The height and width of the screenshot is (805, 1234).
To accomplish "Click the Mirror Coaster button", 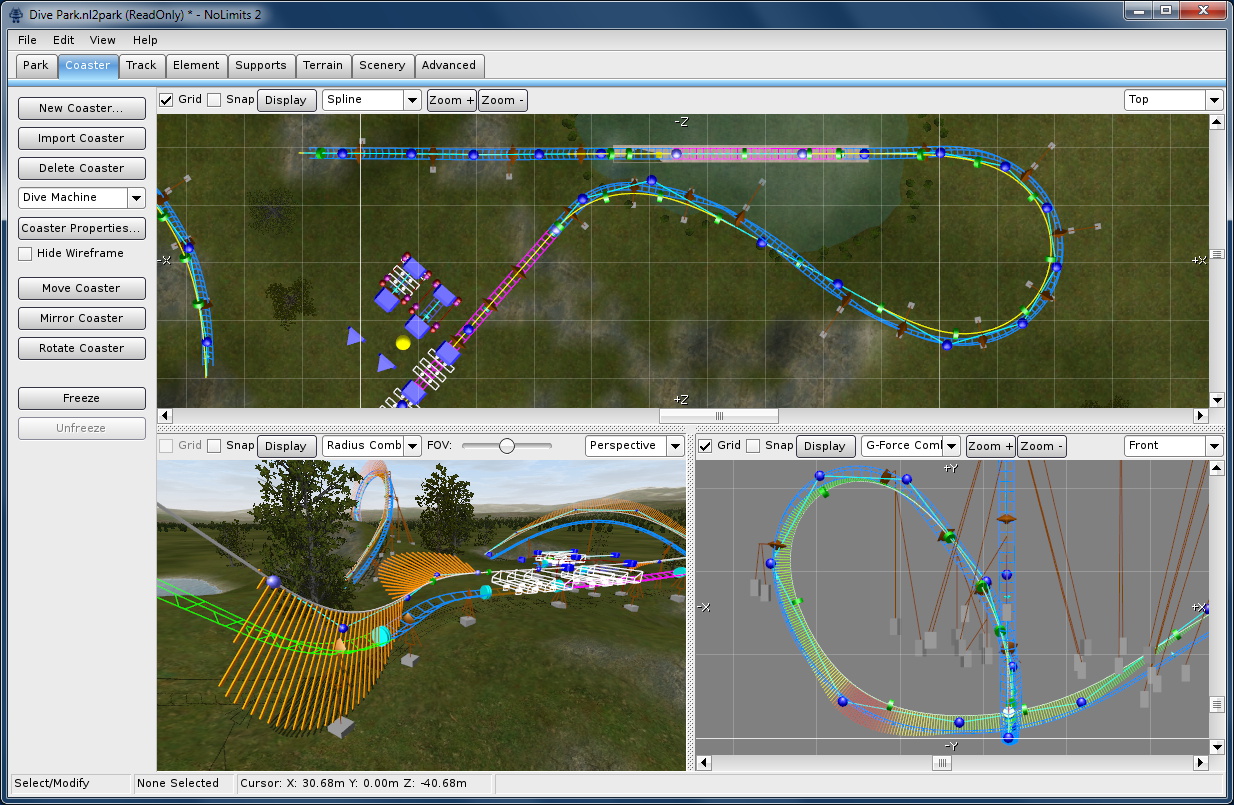I will click(81, 318).
